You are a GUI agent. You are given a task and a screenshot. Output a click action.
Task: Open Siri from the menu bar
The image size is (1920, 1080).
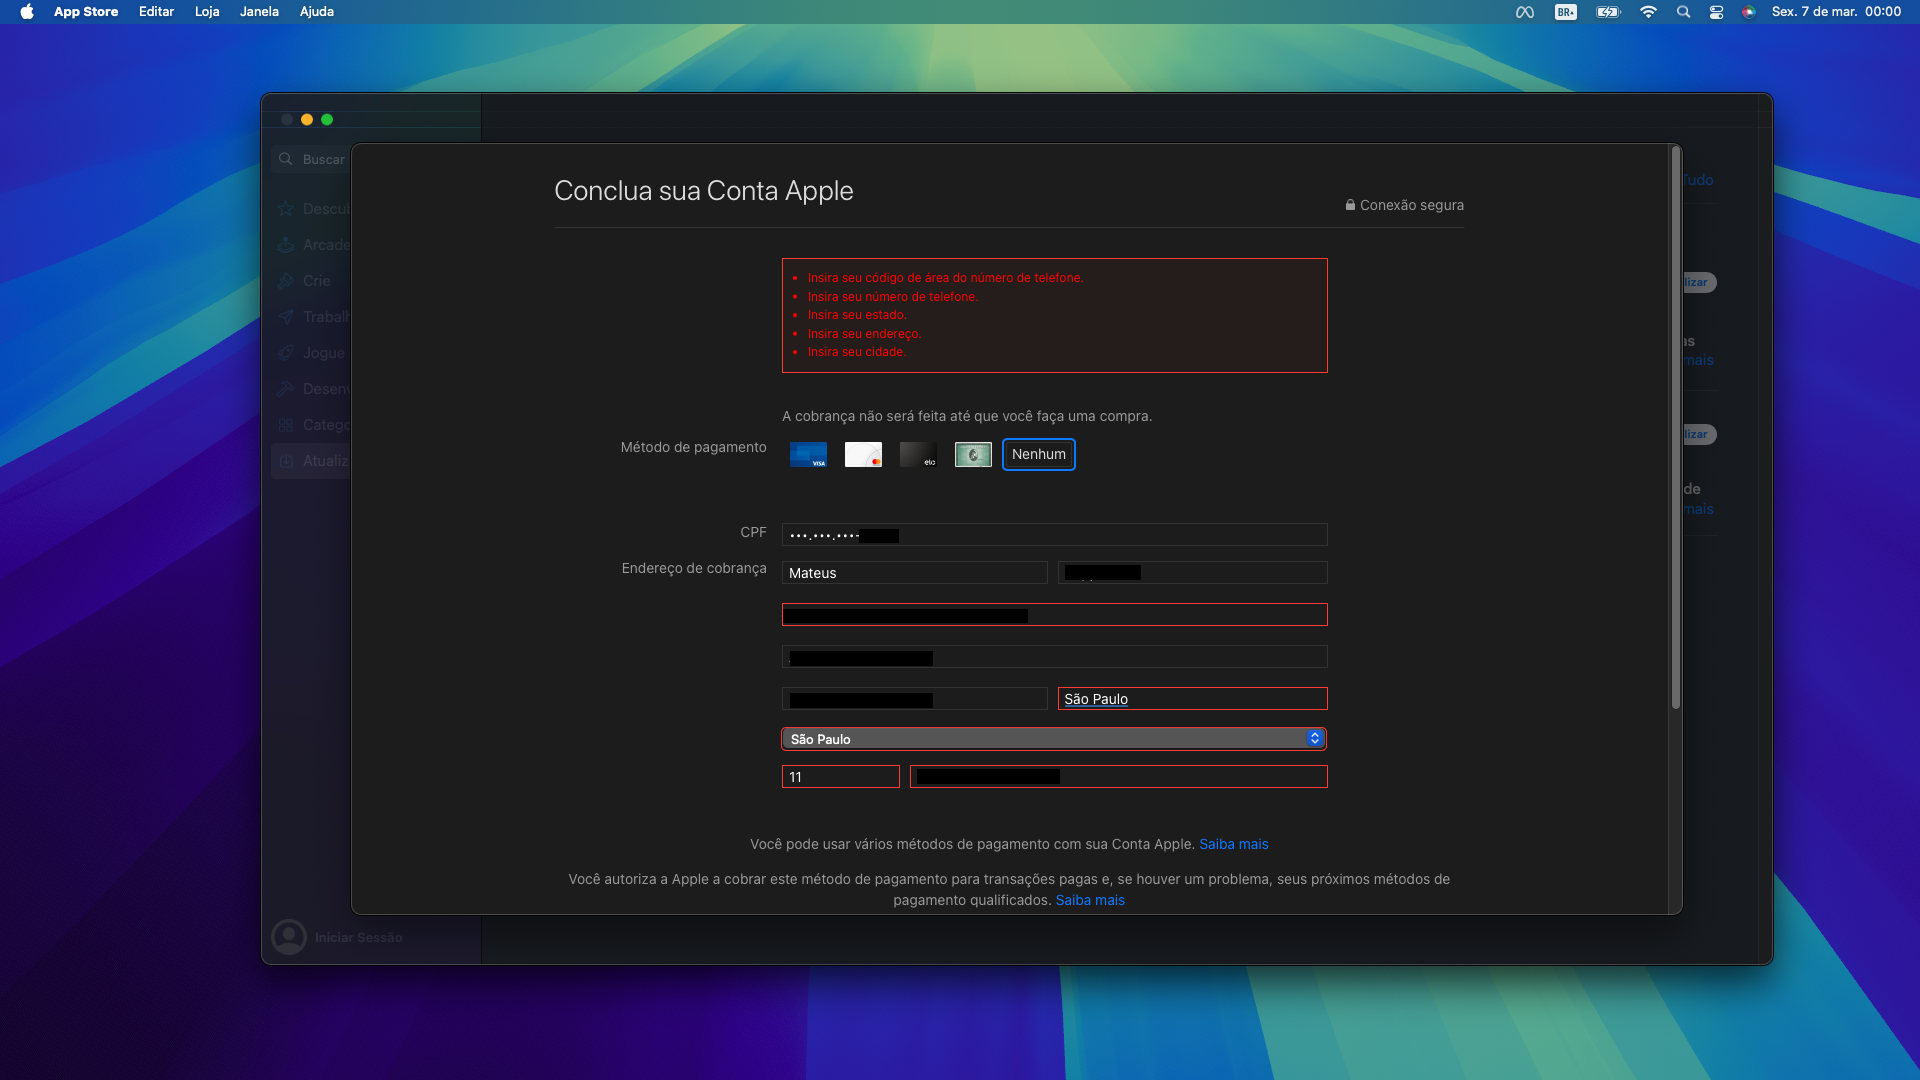(1748, 12)
